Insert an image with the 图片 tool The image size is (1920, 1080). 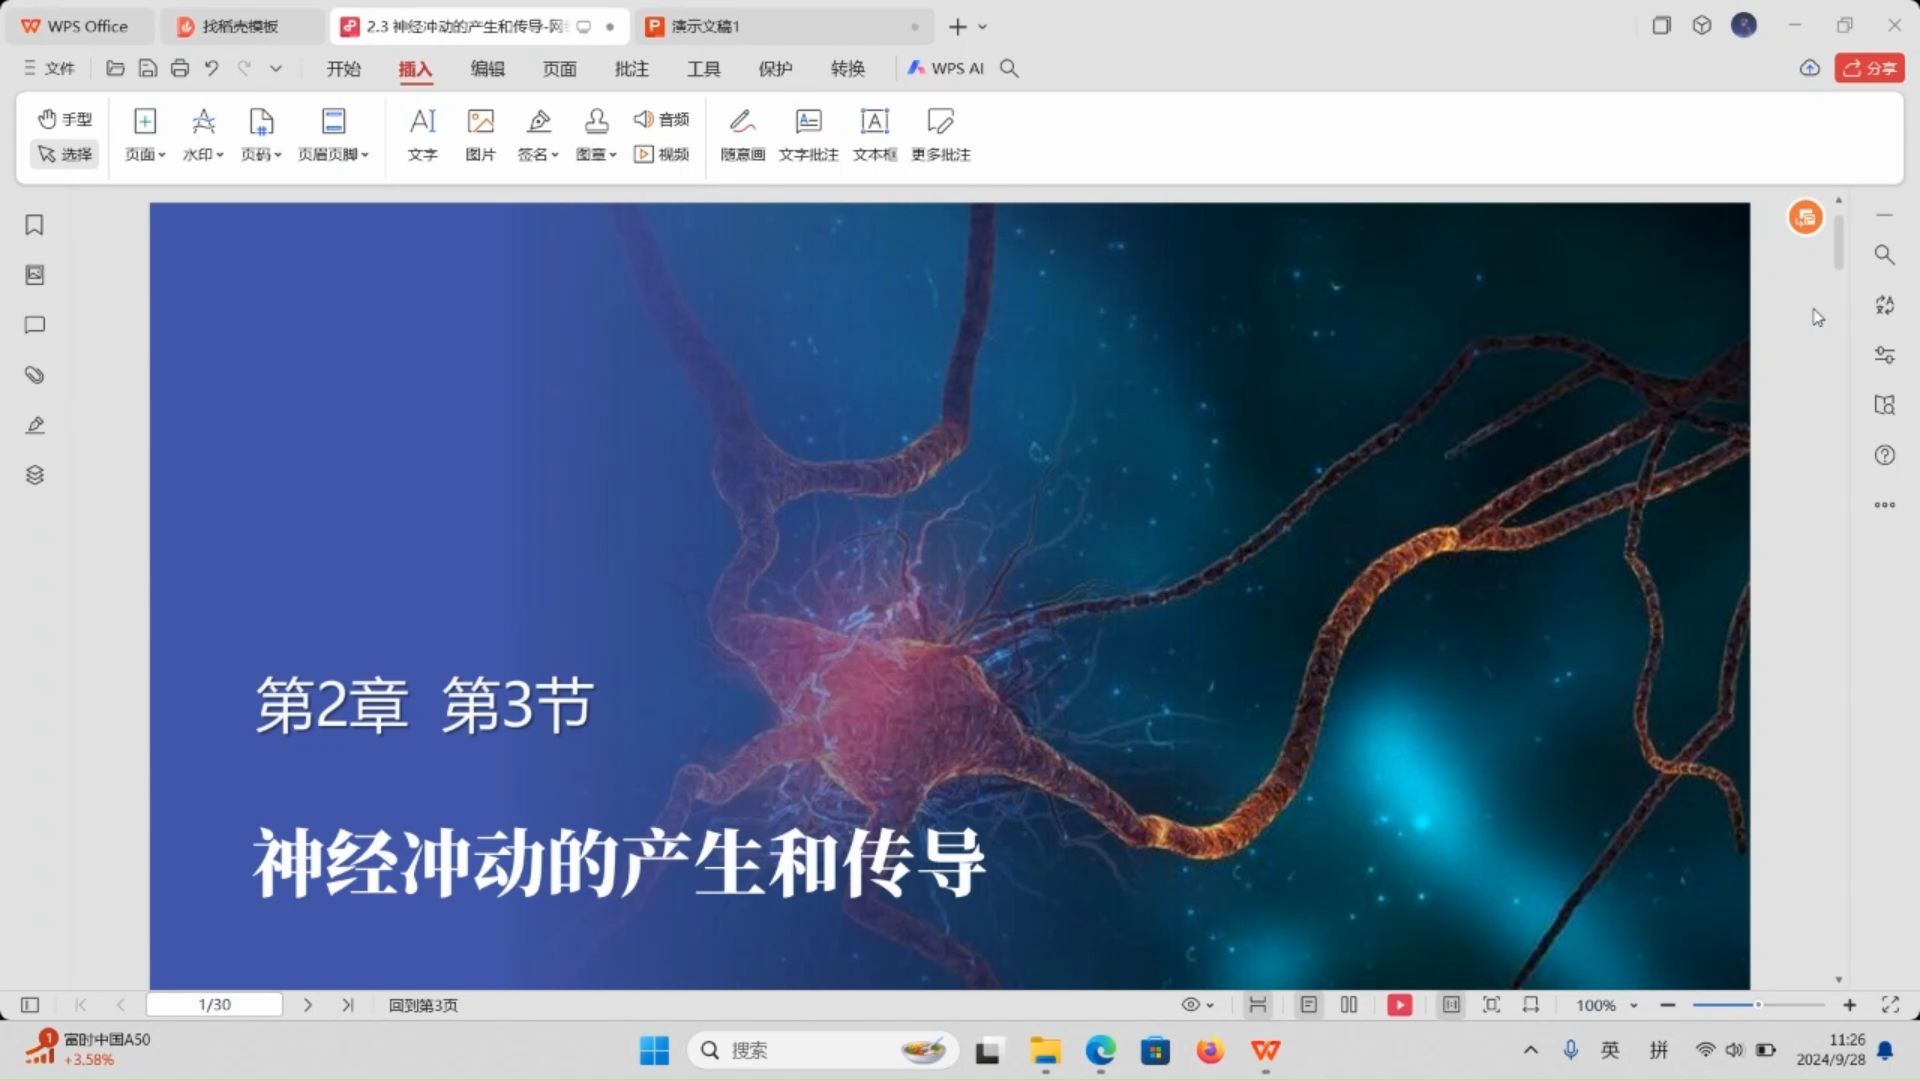pos(481,135)
